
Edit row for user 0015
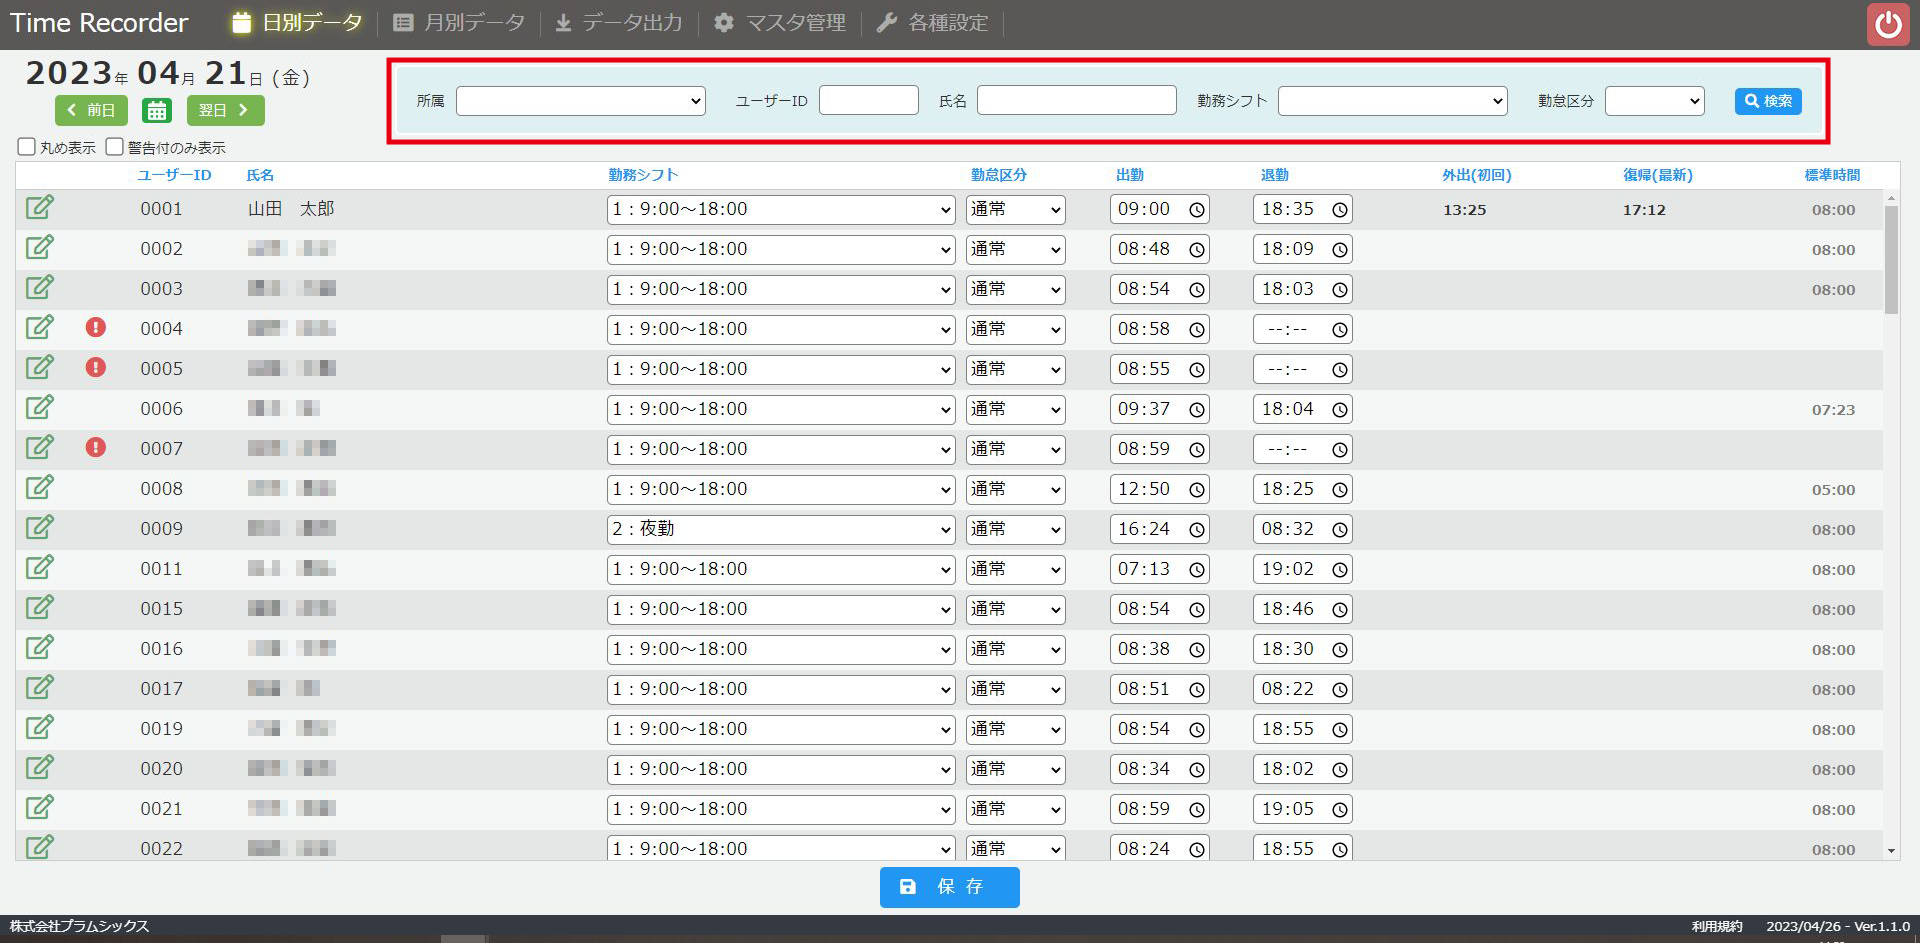click(40, 608)
